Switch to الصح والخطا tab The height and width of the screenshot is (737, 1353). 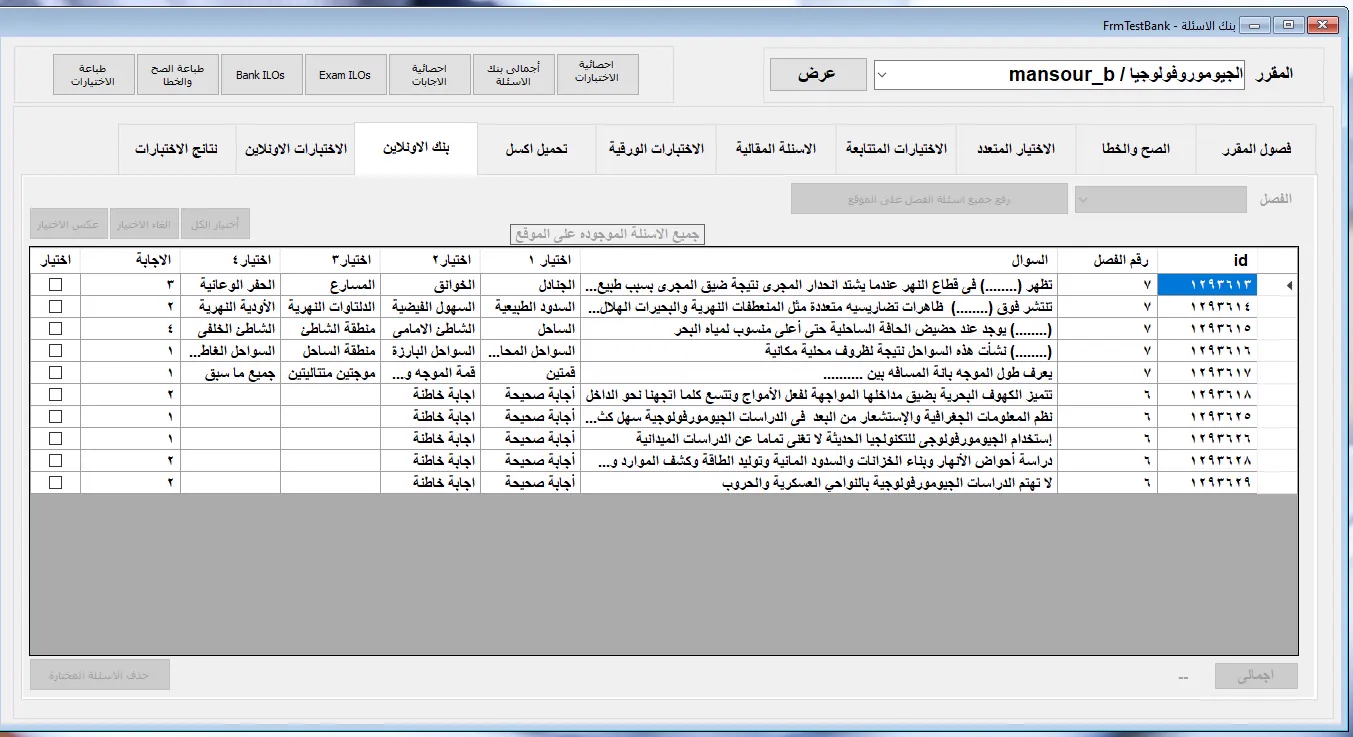[1136, 149]
